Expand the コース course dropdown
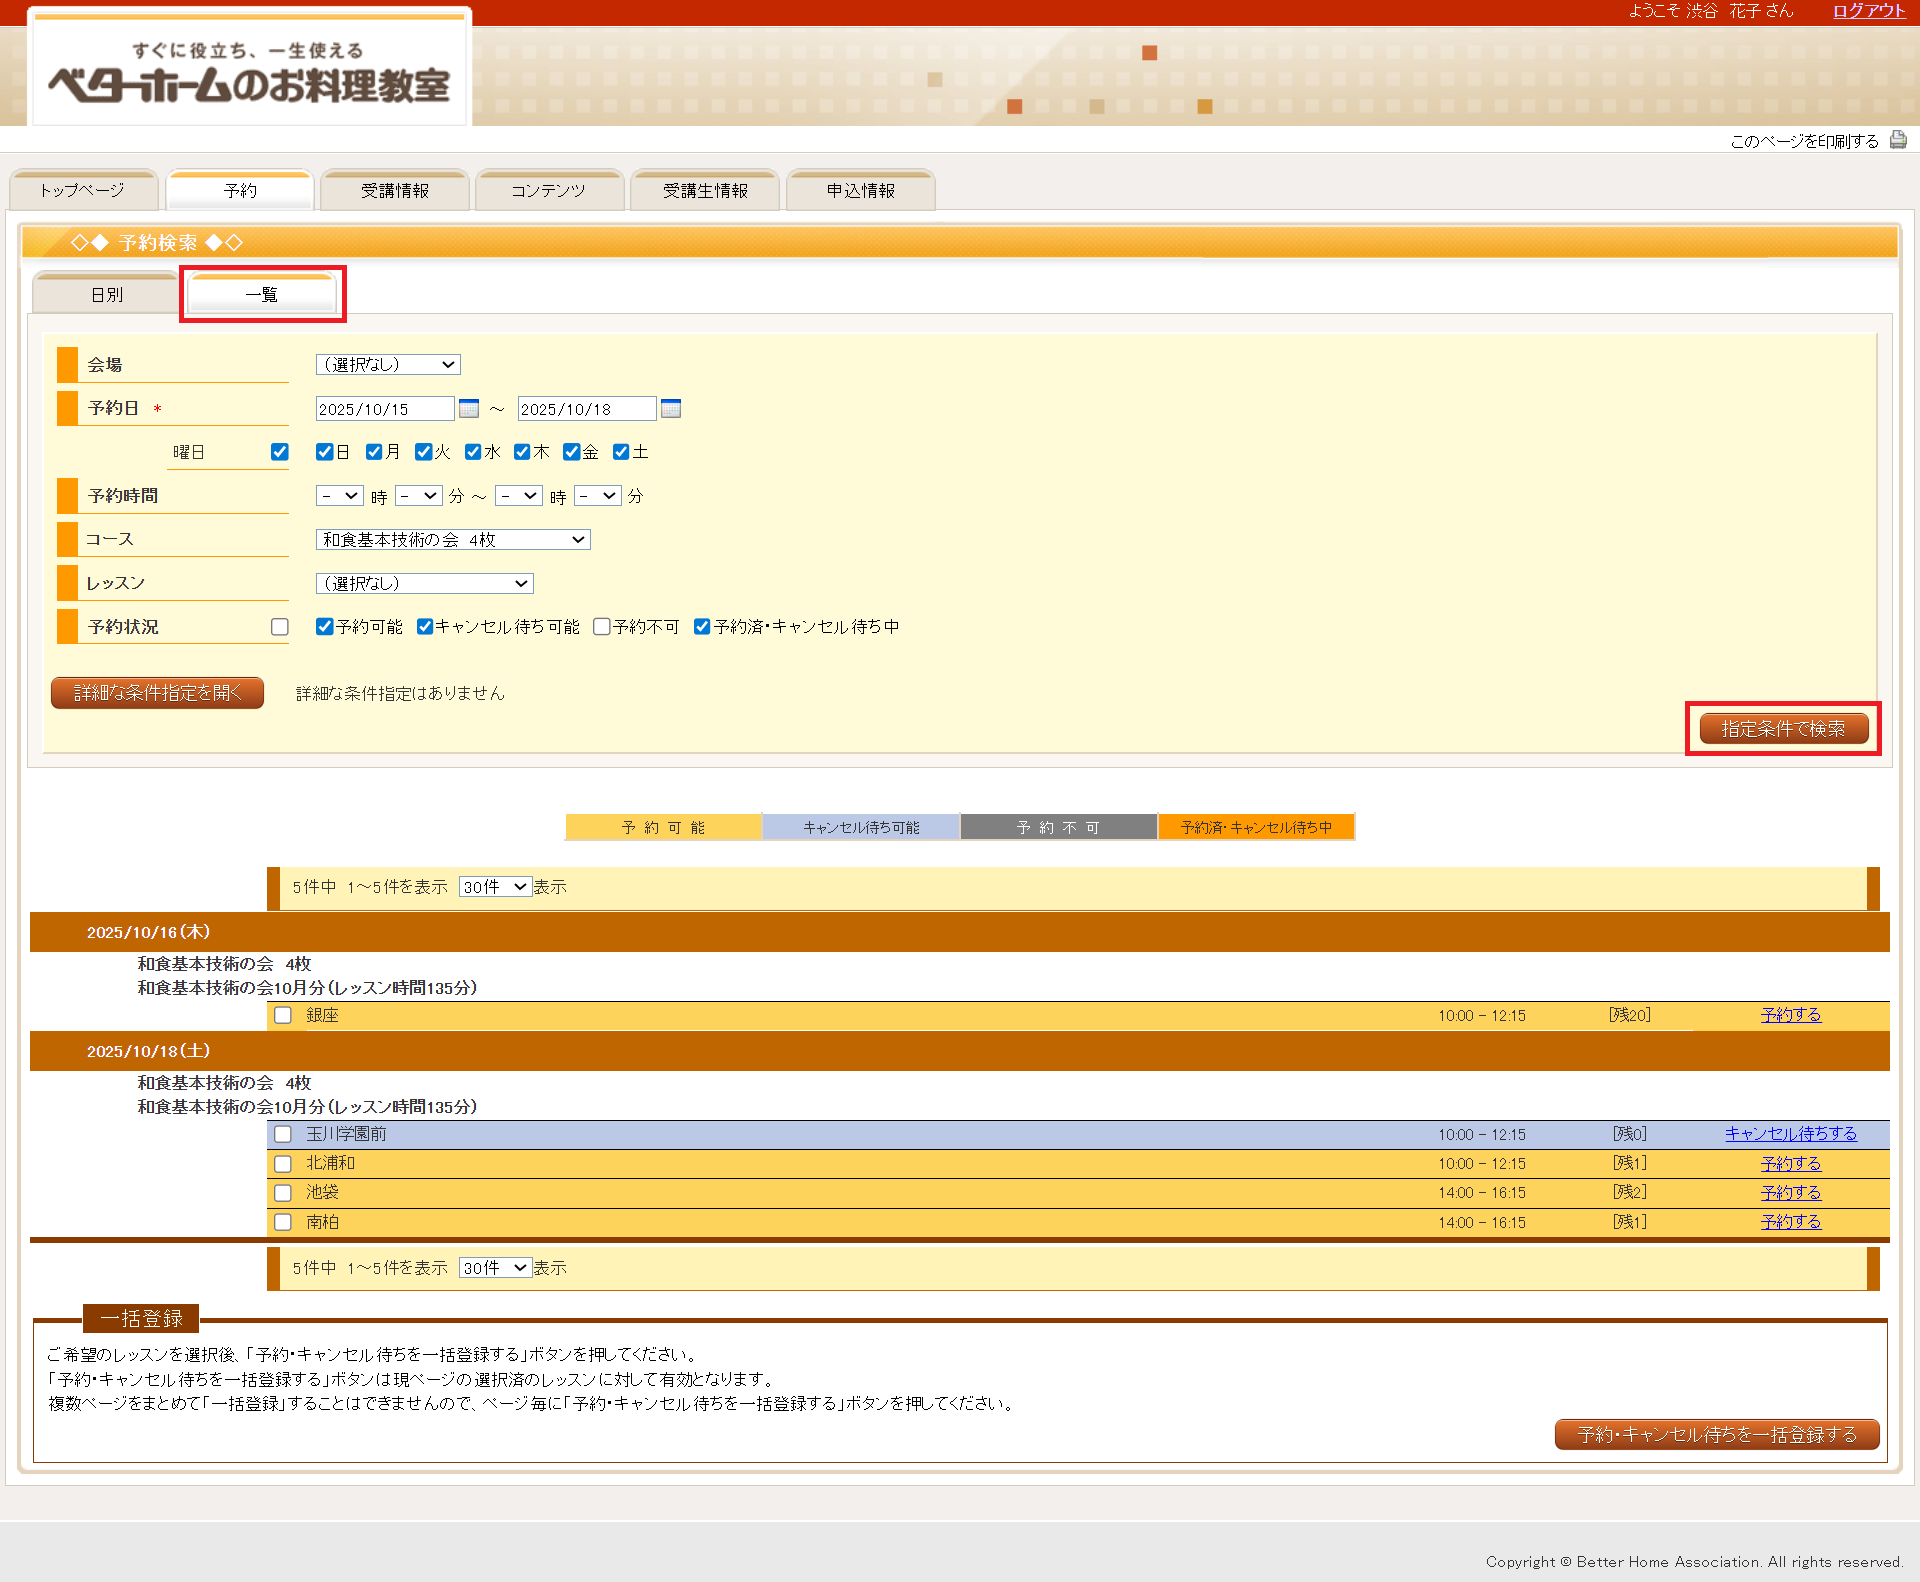Image resolution: width=1920 pixels, height=1582 pixels. 453,540
